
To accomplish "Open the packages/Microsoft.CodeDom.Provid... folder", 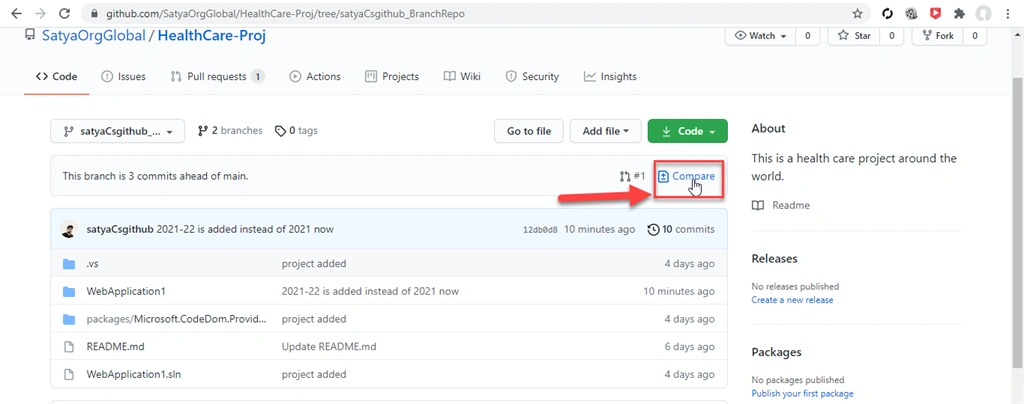I will click(177, 319).
